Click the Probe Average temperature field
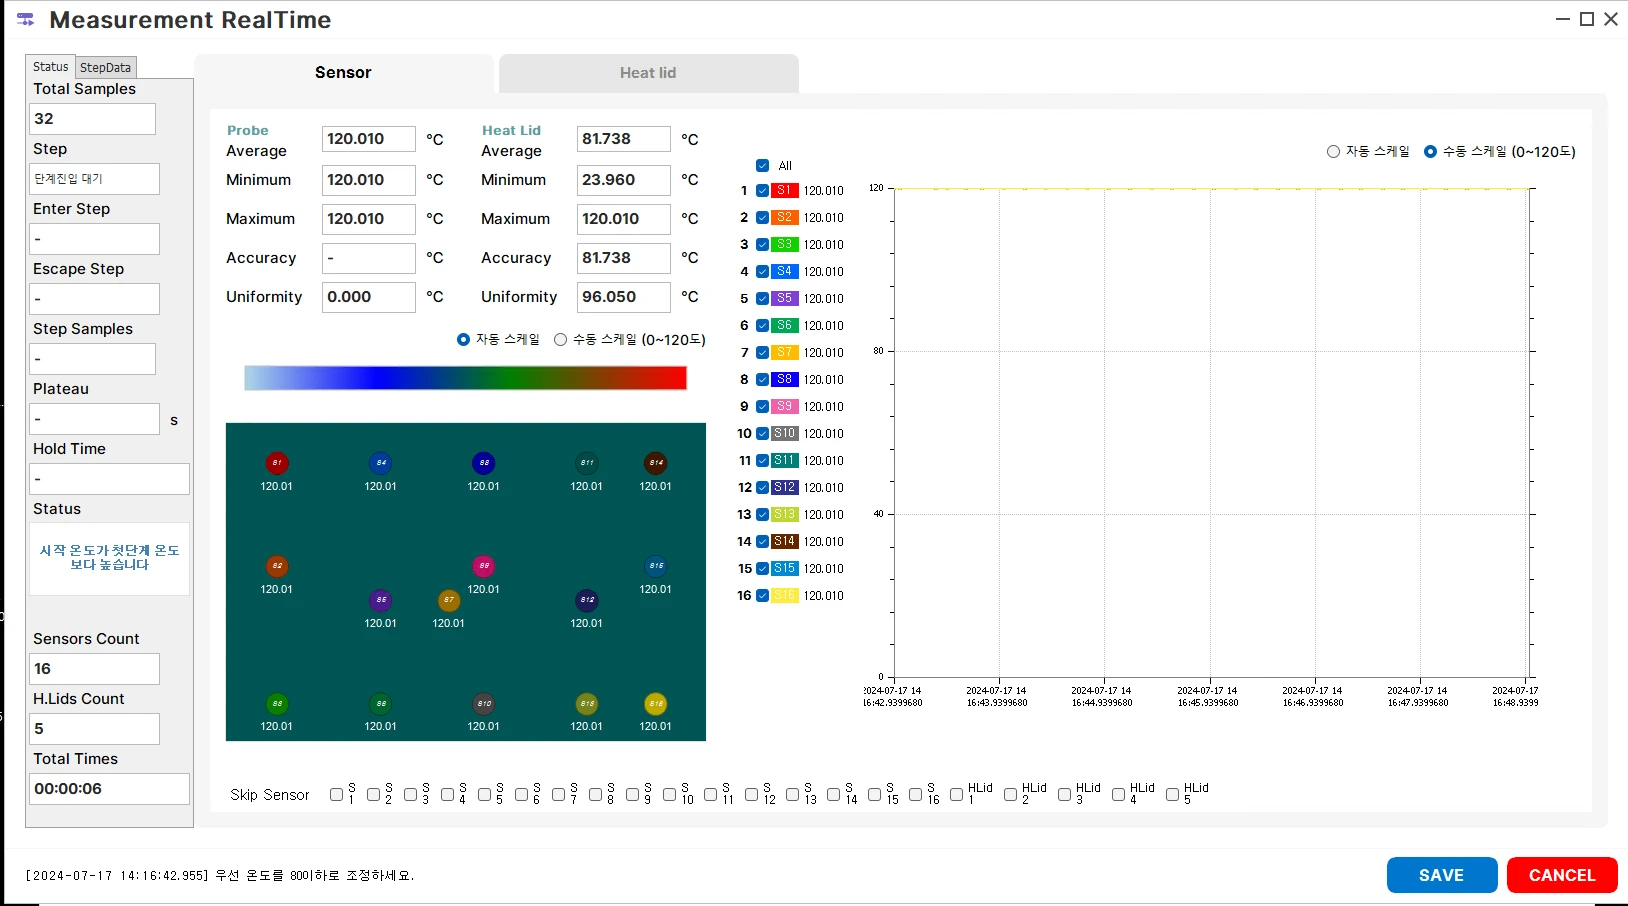This screenshot has height=906, width=1628. [x=368, y=139]
